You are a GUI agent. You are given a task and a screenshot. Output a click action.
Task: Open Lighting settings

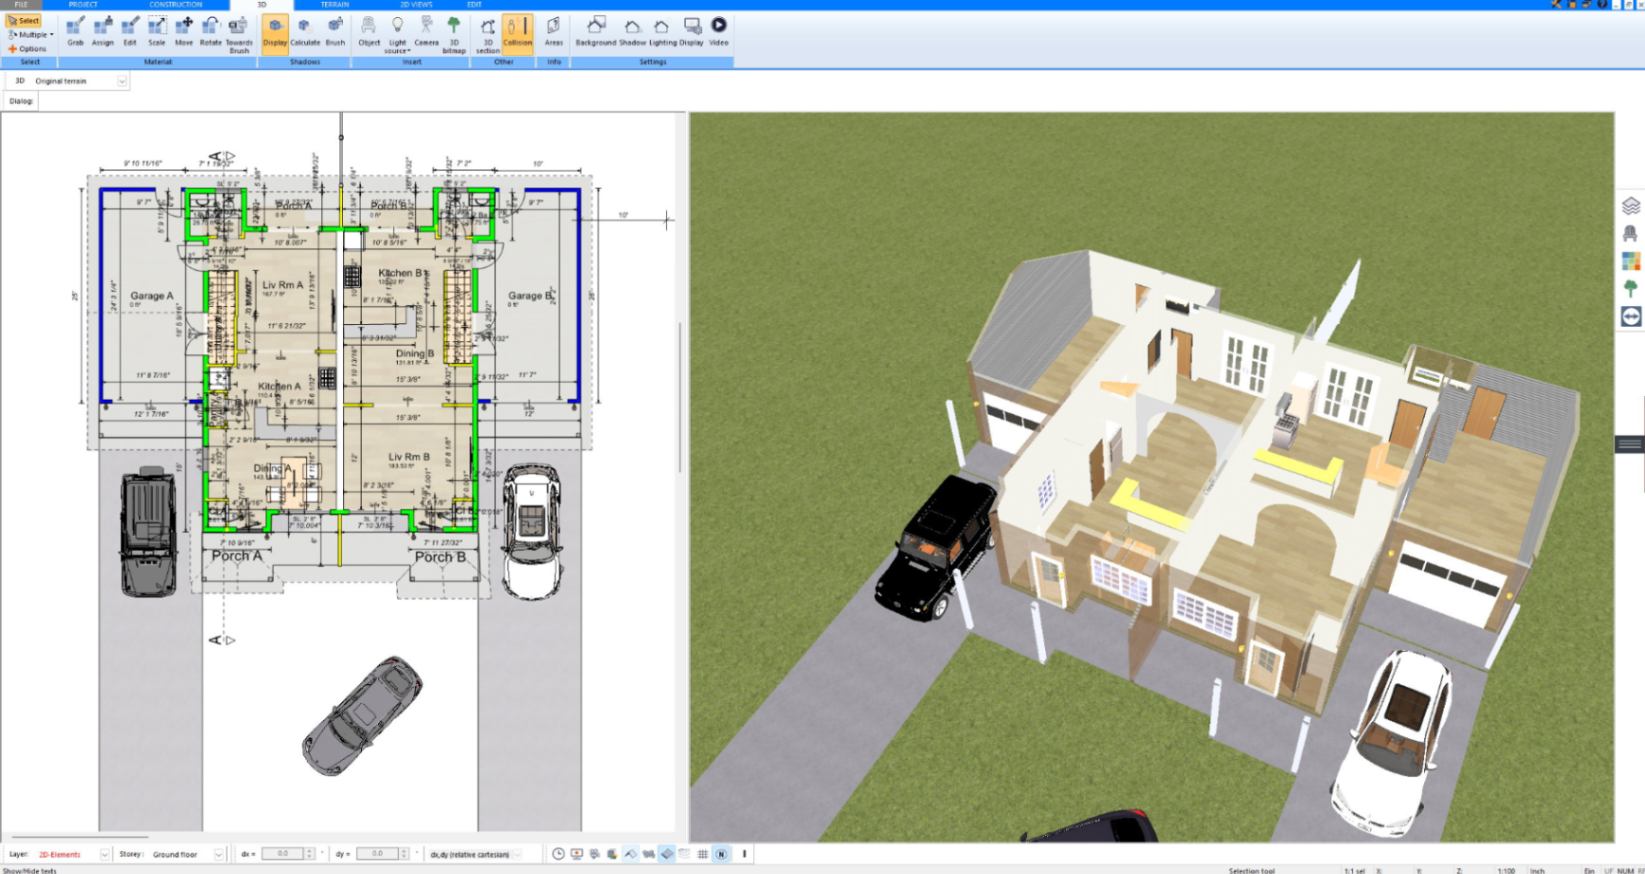(x=662, y=32)
